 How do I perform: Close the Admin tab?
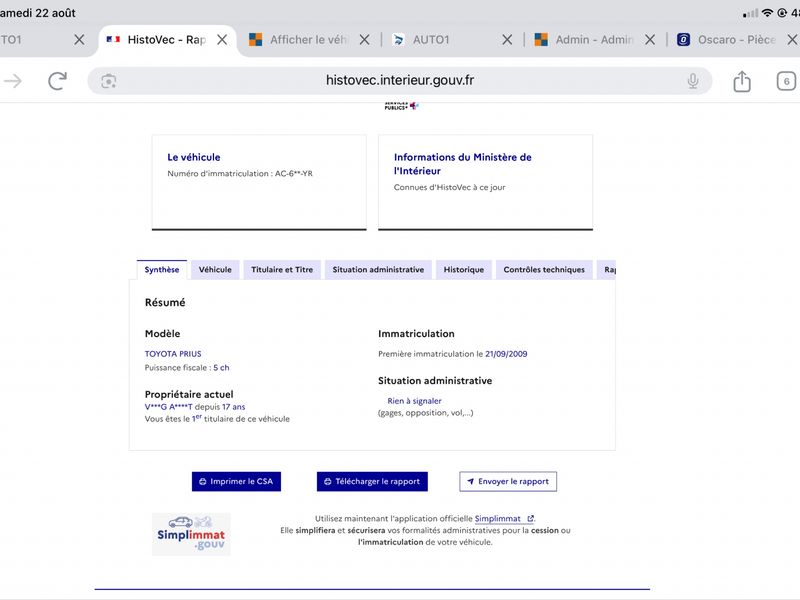(649, 40)
